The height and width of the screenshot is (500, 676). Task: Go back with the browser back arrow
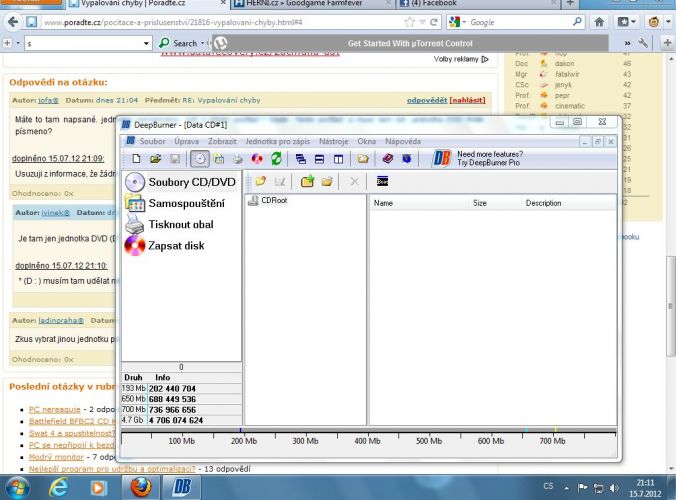click(x=13, y=22)
